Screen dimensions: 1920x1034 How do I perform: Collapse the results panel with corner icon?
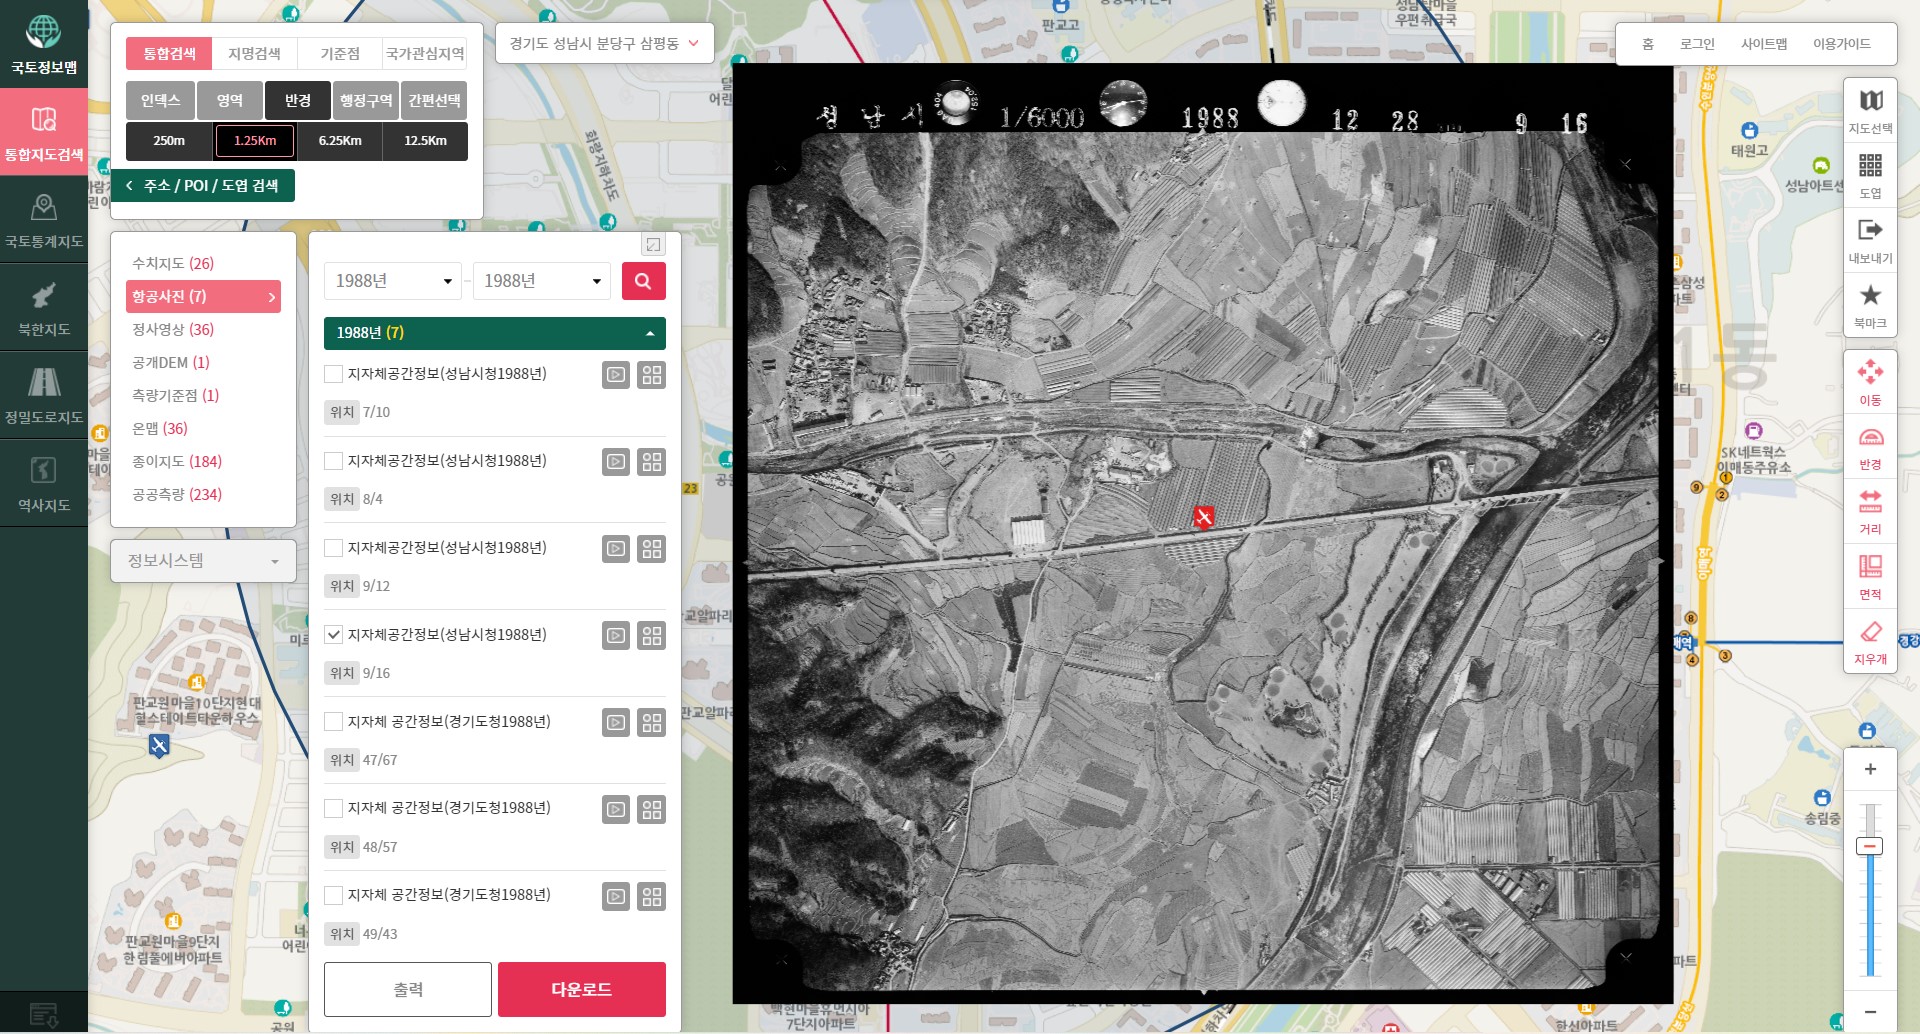[x=653, y=245]
